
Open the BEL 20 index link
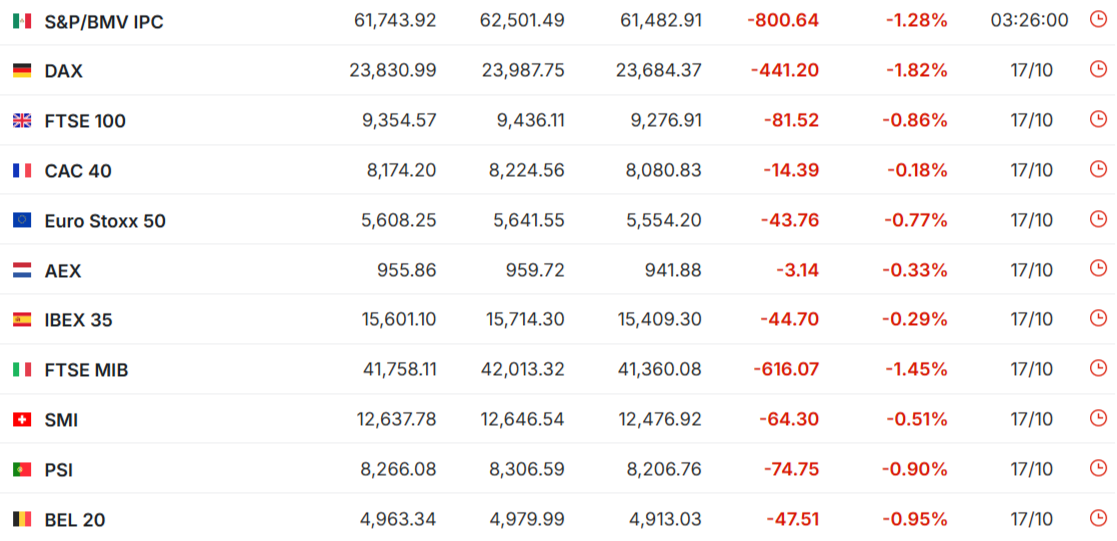(x=75, y=520)
